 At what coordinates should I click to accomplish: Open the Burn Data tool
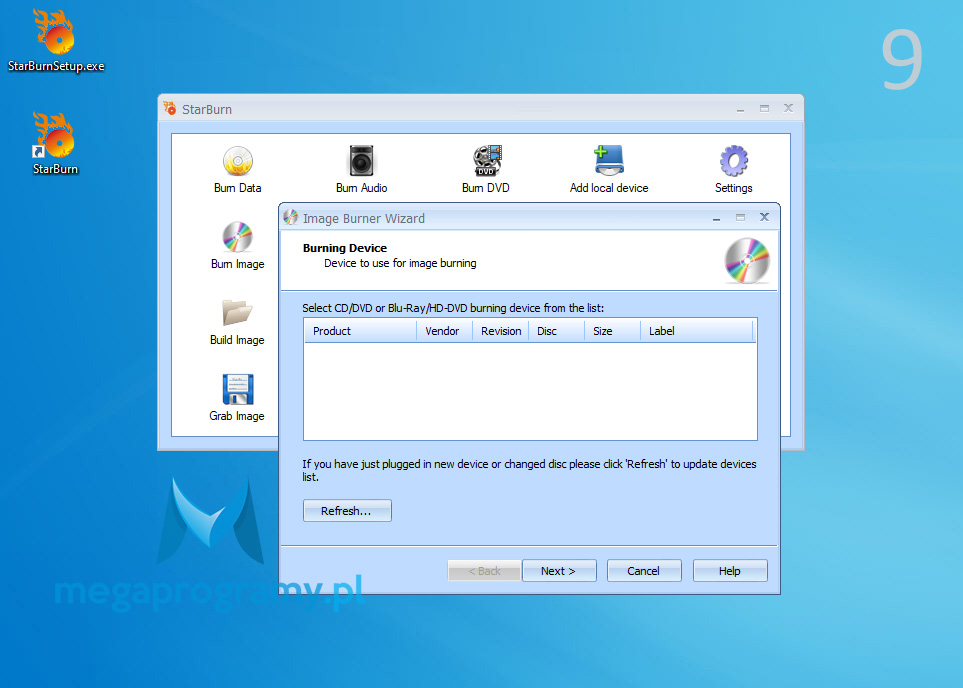point(237,170)
